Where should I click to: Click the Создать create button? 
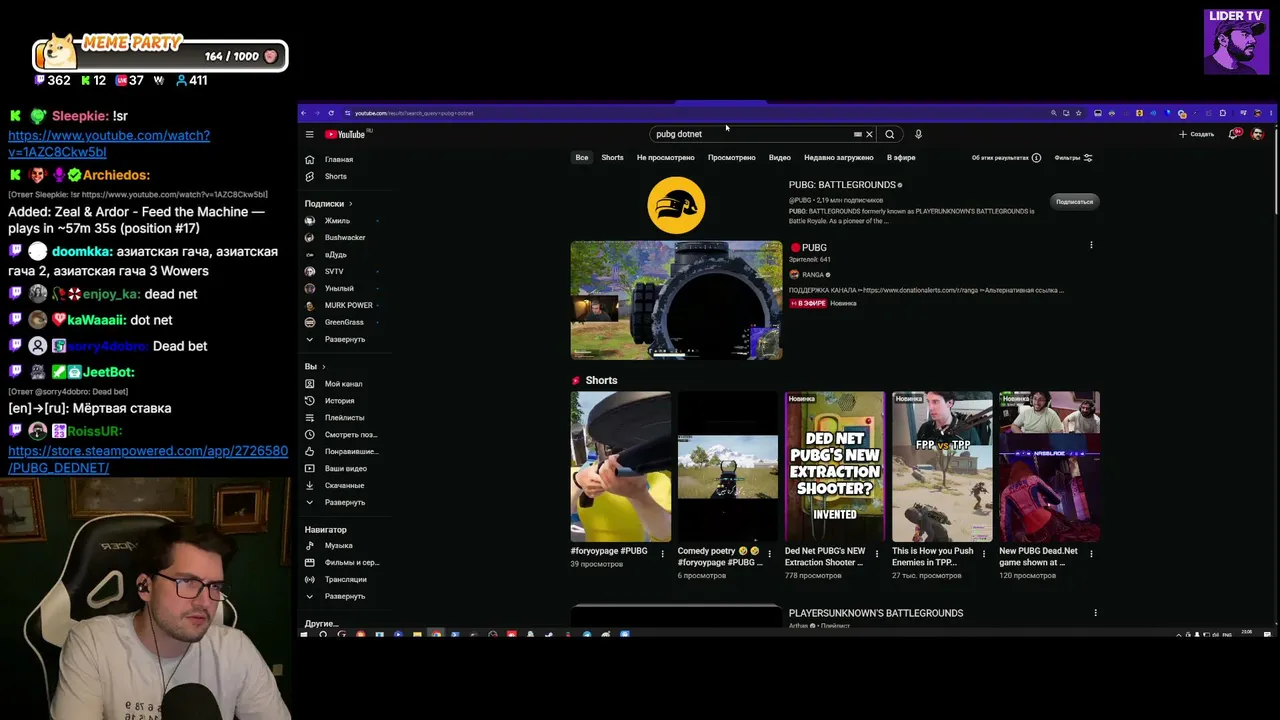click(1196, 134)
